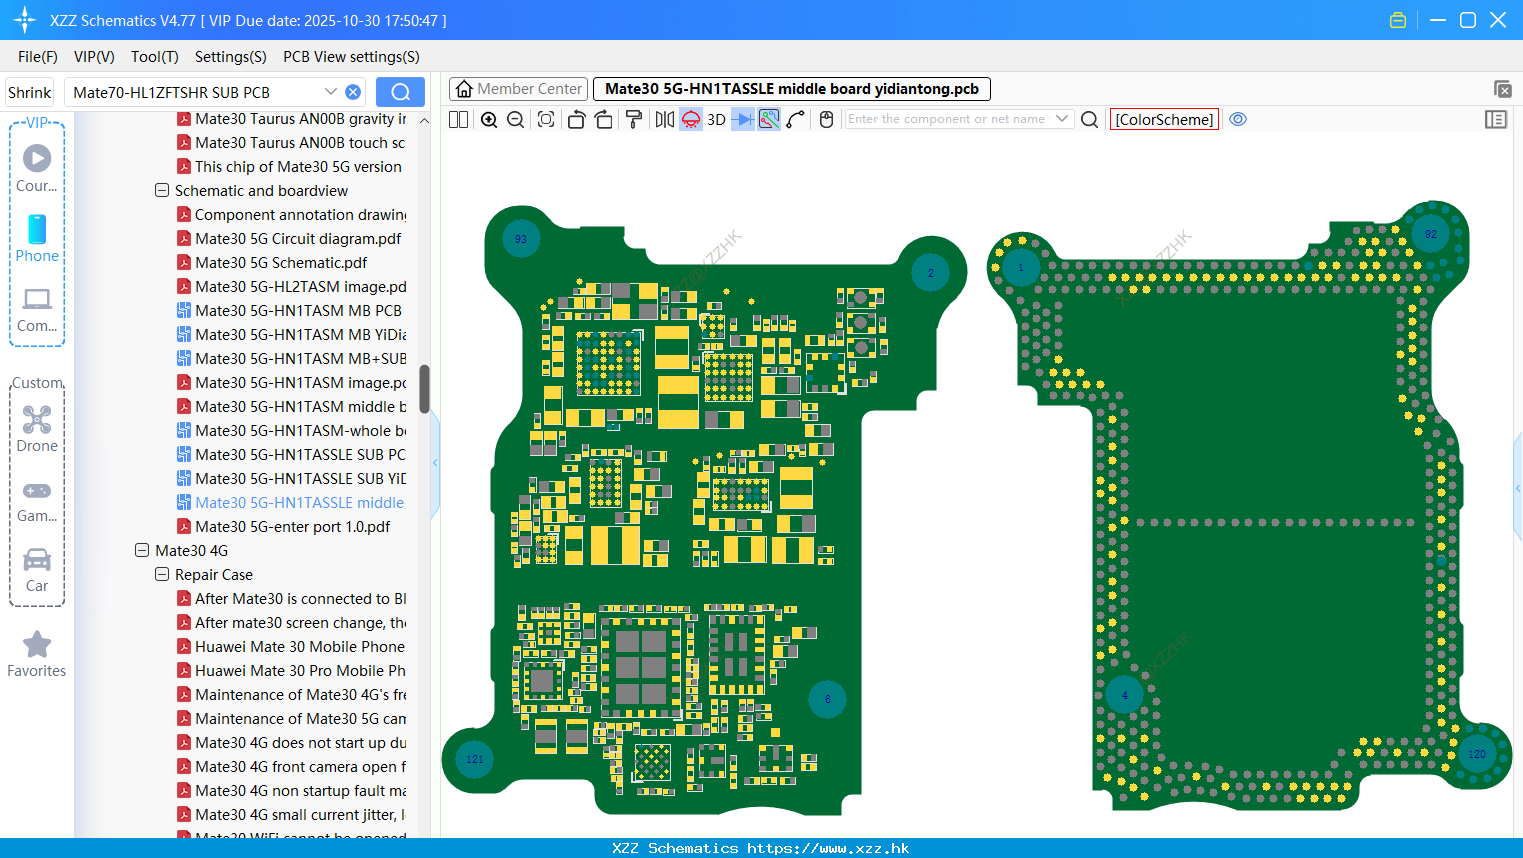Search the component or net name

(x=1090, y=120)
